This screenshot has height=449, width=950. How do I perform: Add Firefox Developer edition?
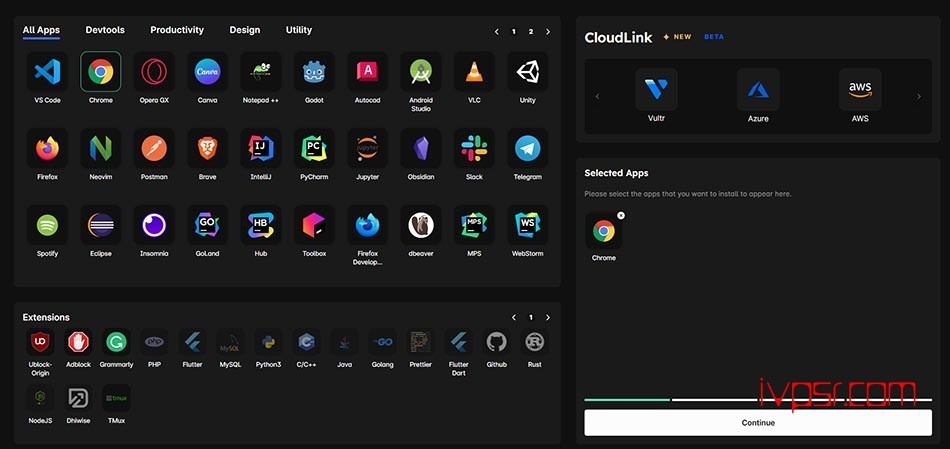point(367,225)
